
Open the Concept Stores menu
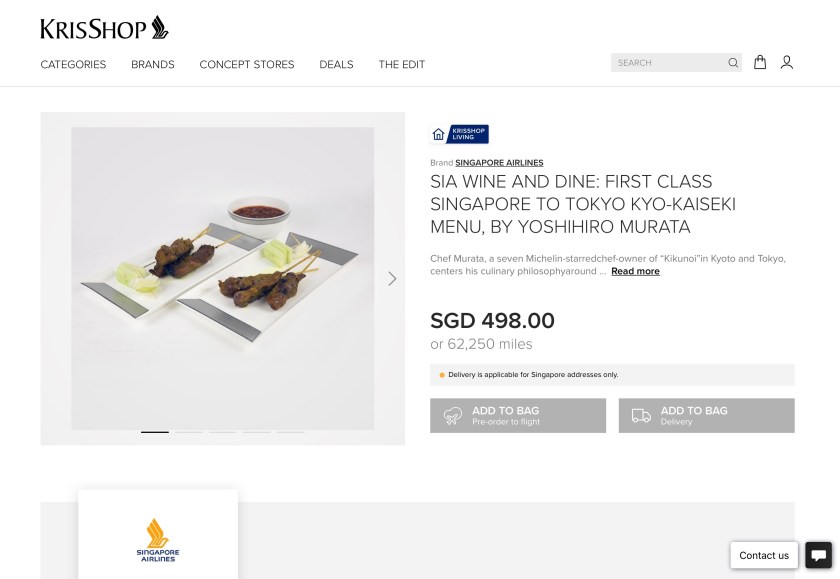pos(247,64)
